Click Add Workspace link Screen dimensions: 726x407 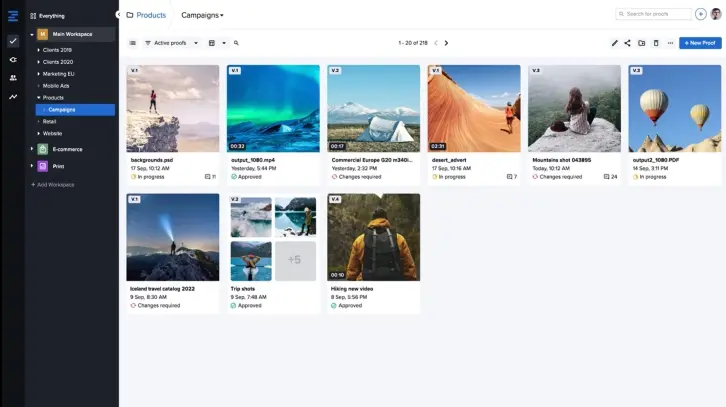coord(54,185)
